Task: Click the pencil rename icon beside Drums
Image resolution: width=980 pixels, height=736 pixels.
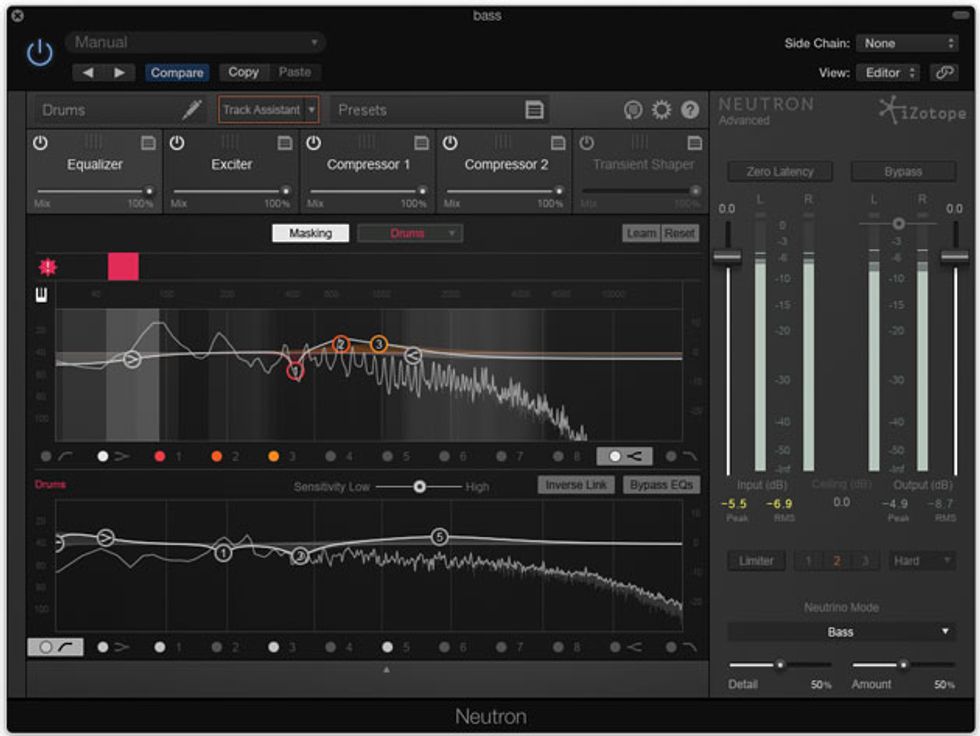Action: pyautogui.click(x=192, y=109)
